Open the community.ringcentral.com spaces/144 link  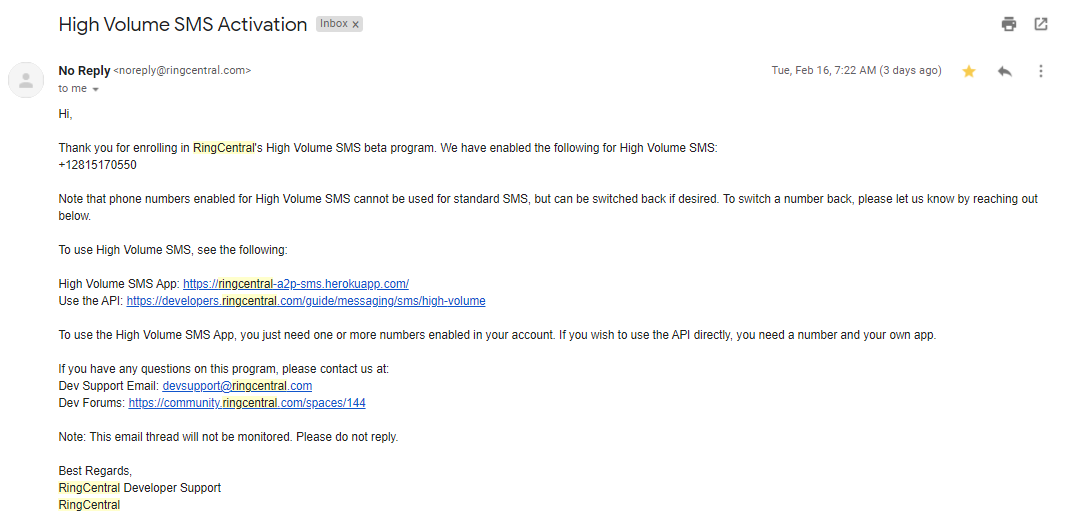(x=247, y=403)
